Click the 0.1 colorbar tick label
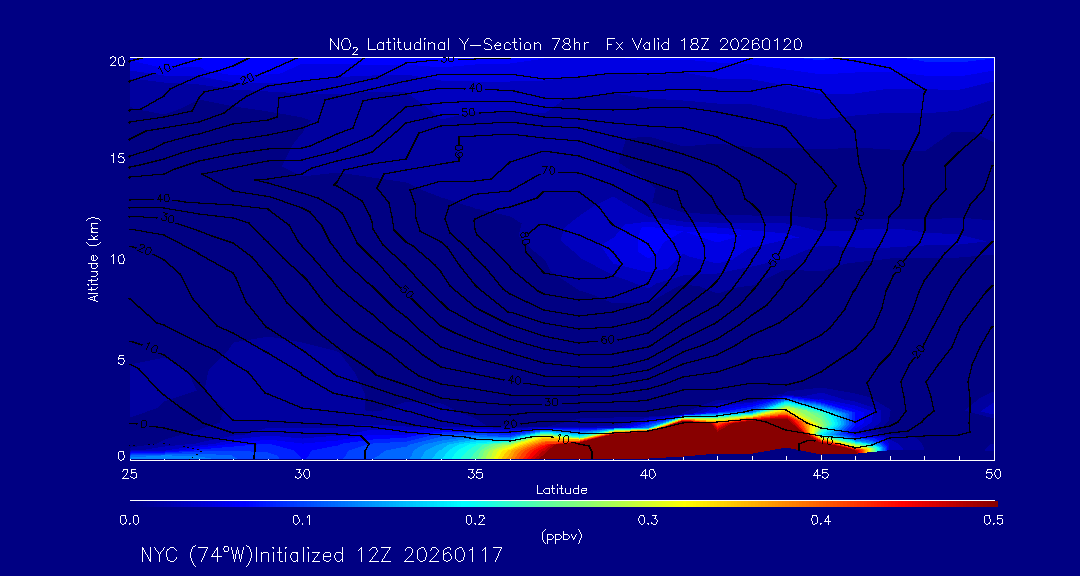The image size is (1080, 576). pos(302,520)
